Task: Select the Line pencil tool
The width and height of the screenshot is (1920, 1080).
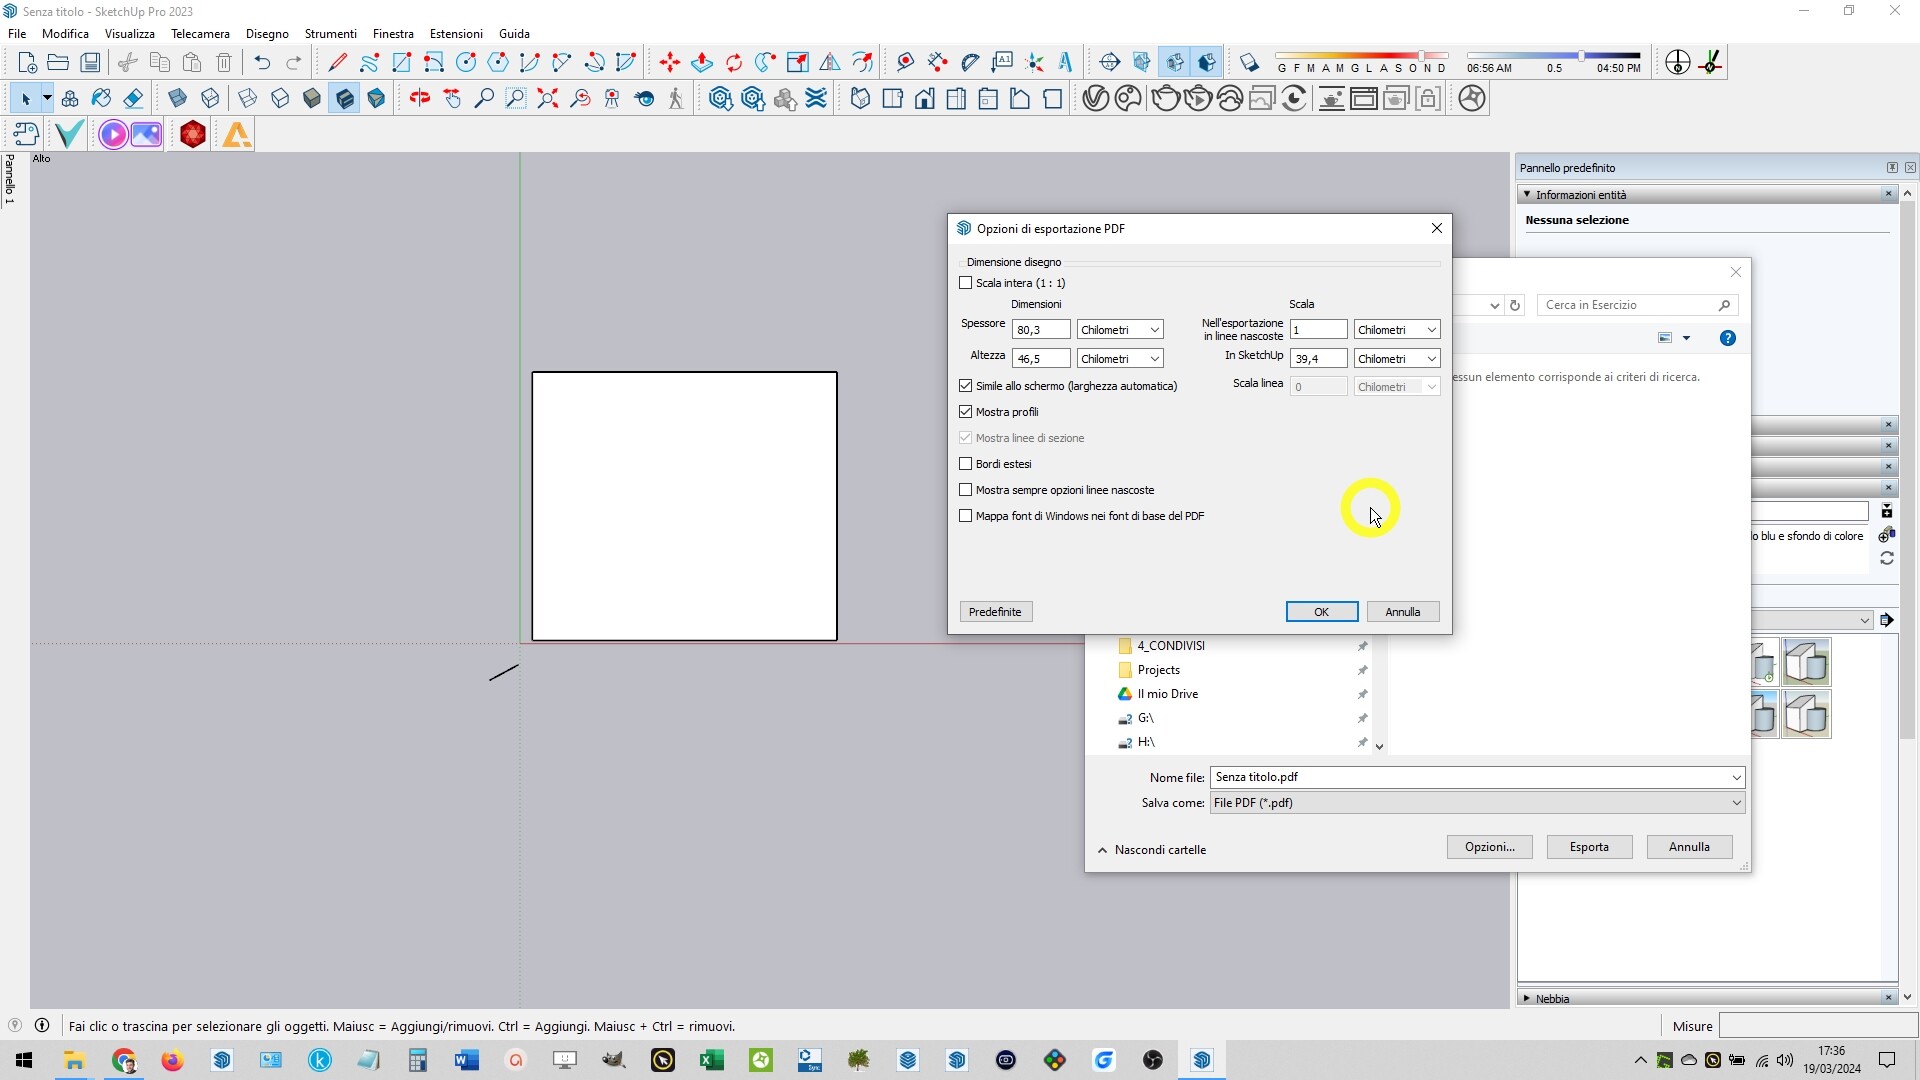Action: (337, 63)
